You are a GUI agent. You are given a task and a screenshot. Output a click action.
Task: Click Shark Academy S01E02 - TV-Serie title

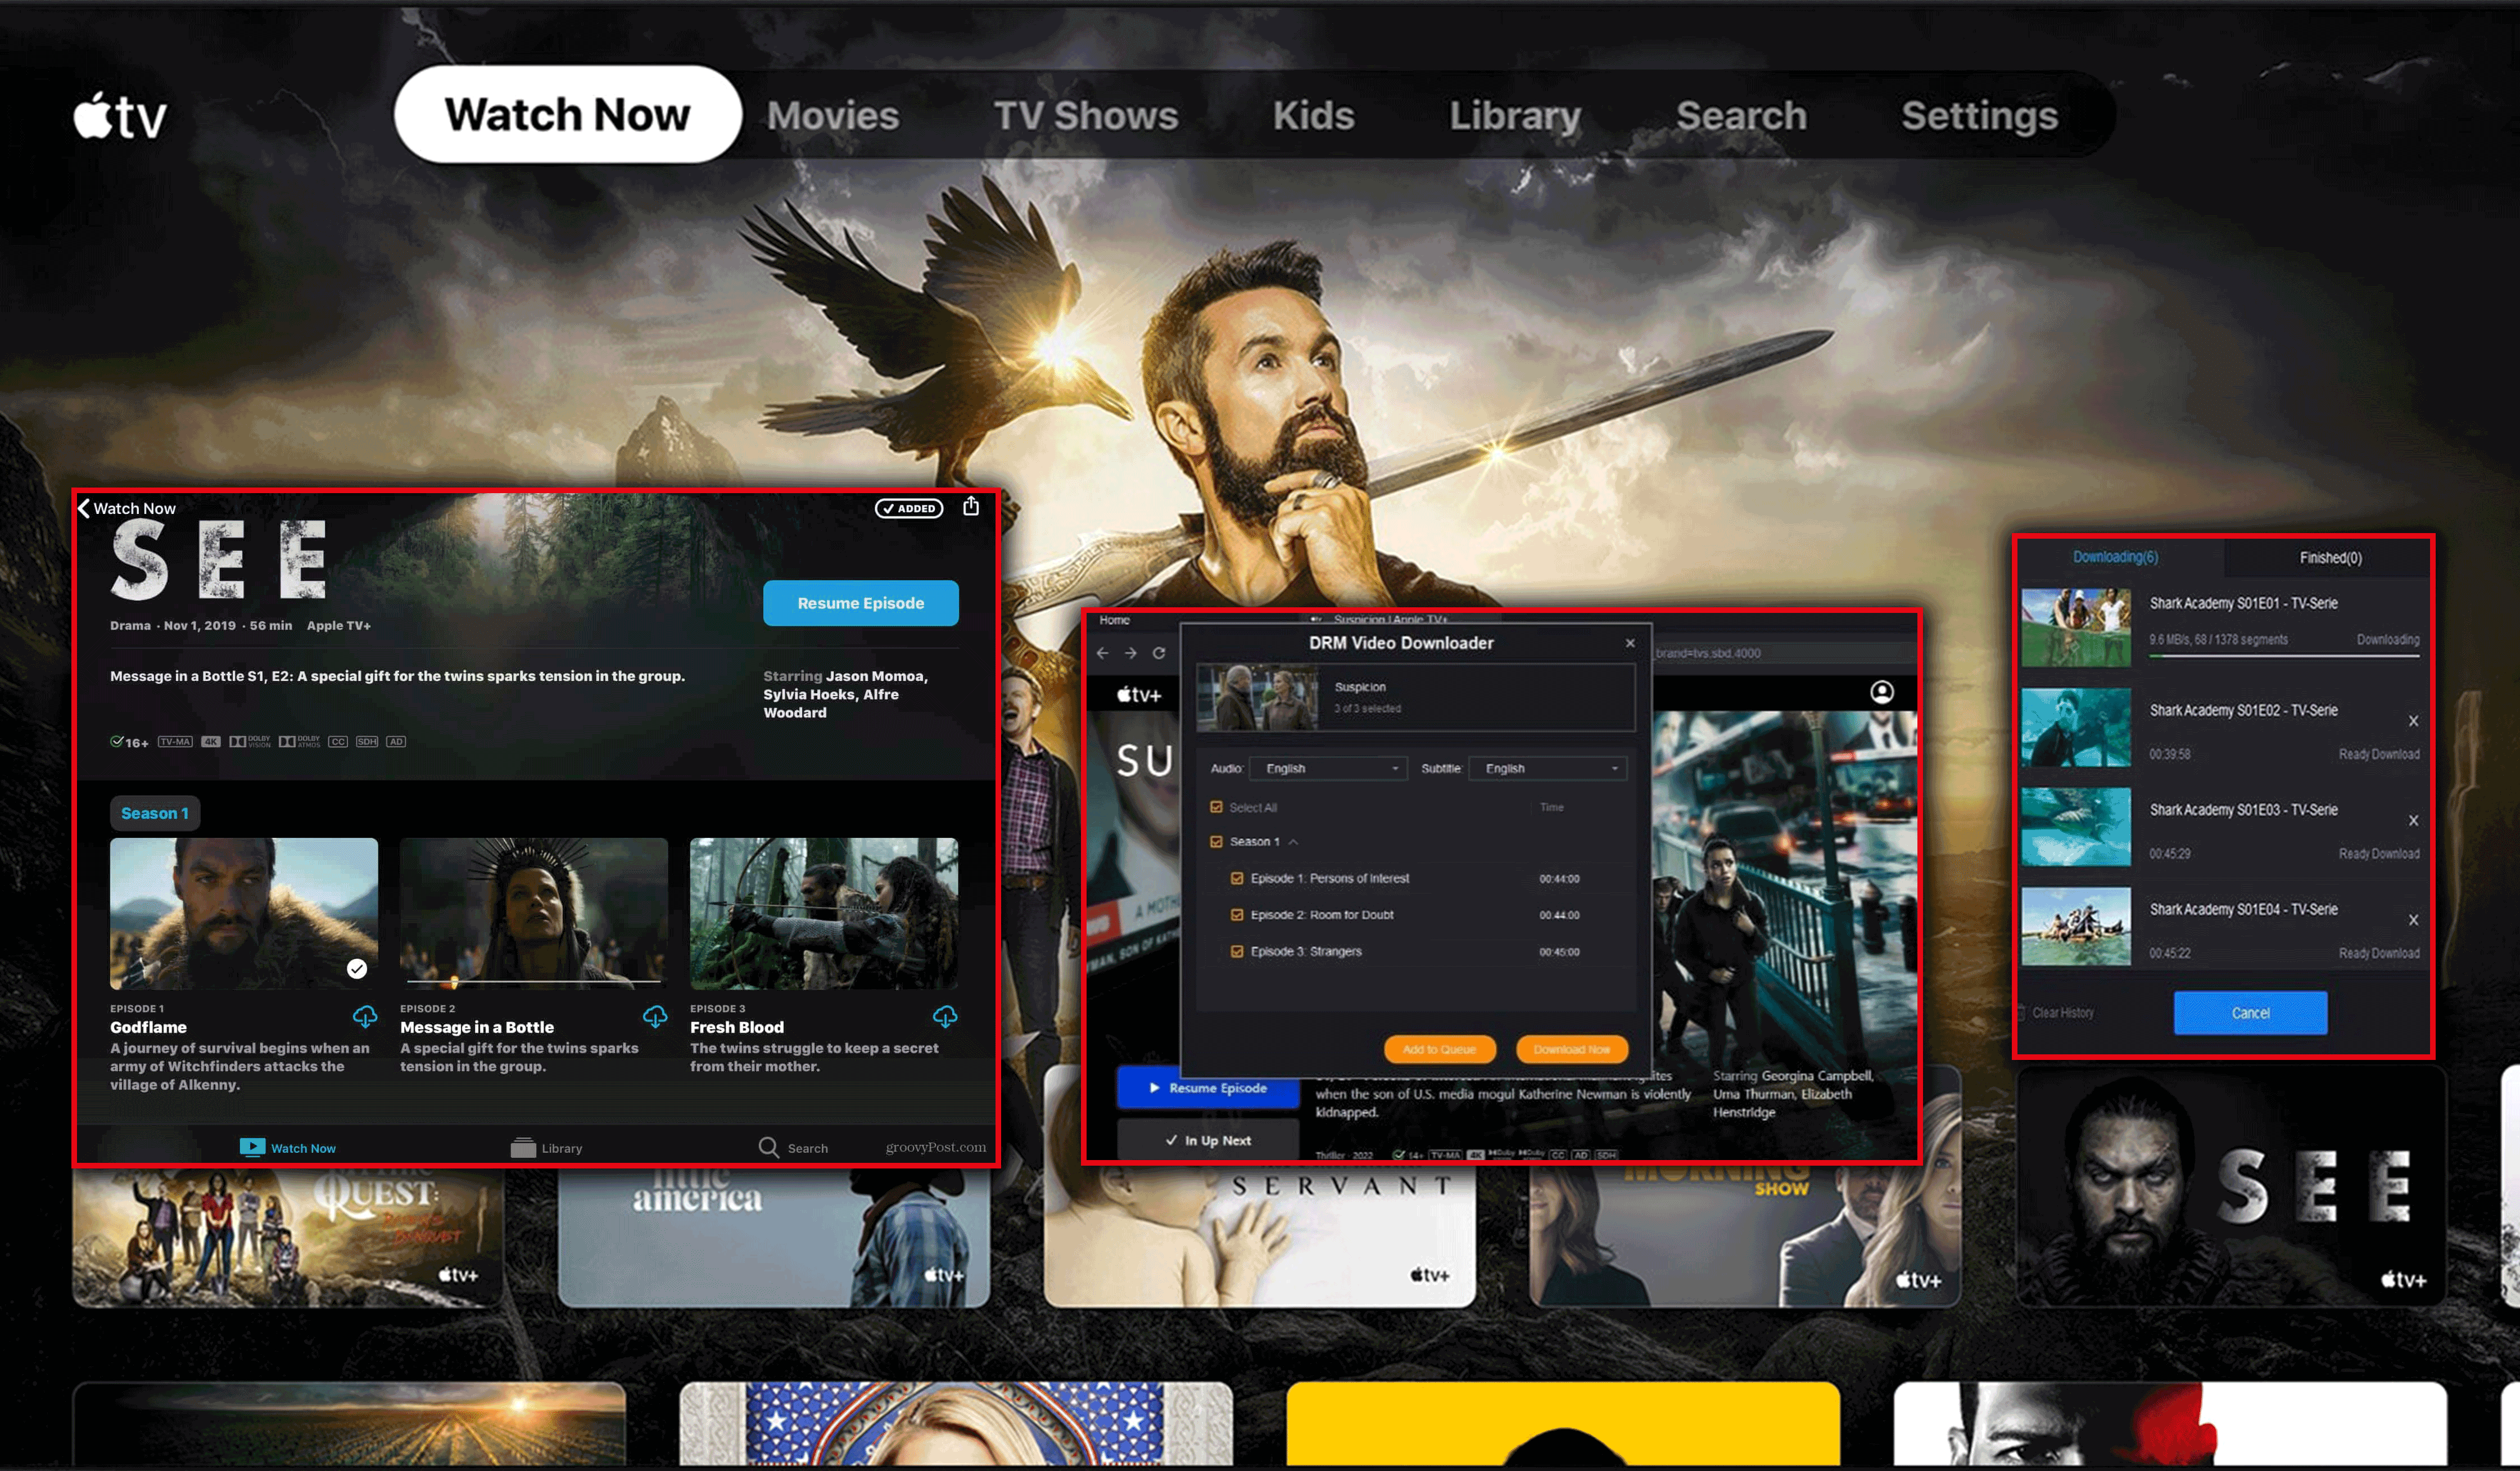coord(2243,710)
